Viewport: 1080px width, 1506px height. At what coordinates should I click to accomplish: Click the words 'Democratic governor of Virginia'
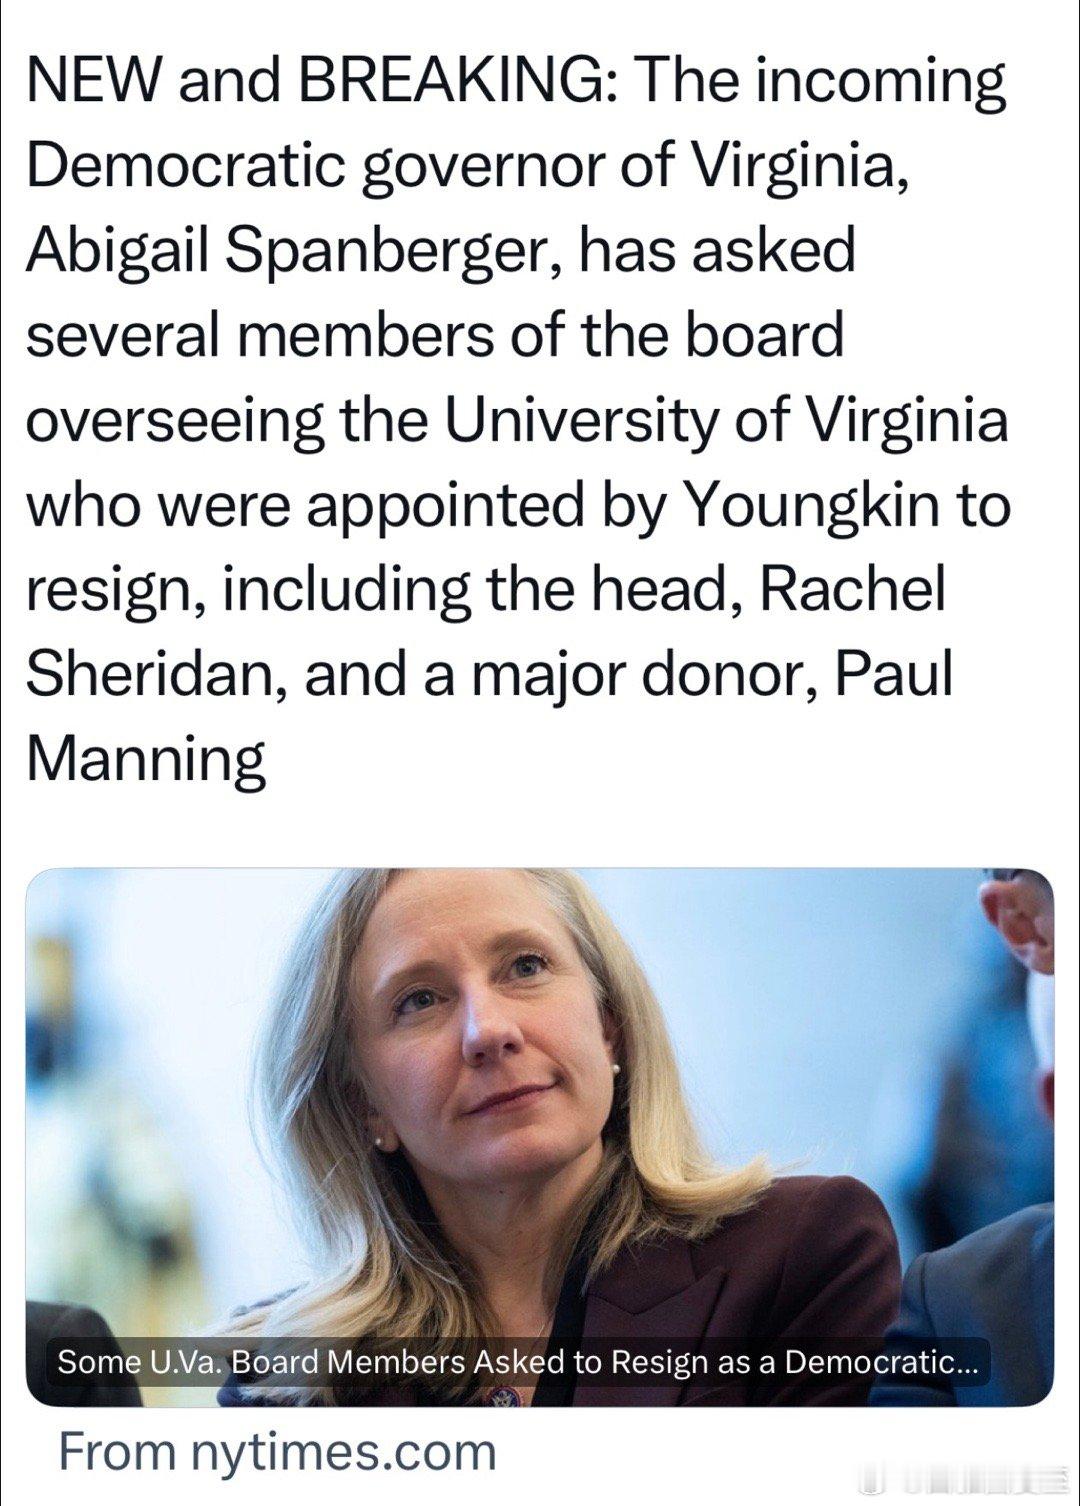[466, 166]
